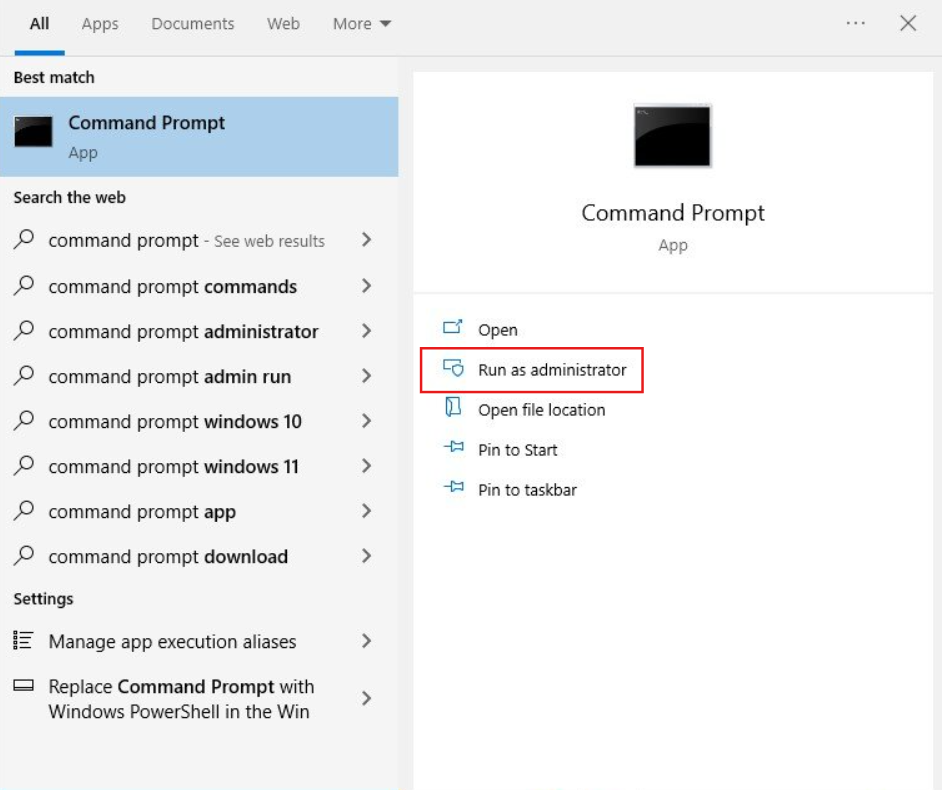The width and height of the screenshot is (942, 790).
Task: Click the Manage app execution aliases list icon
Action: tap(24, 641)
